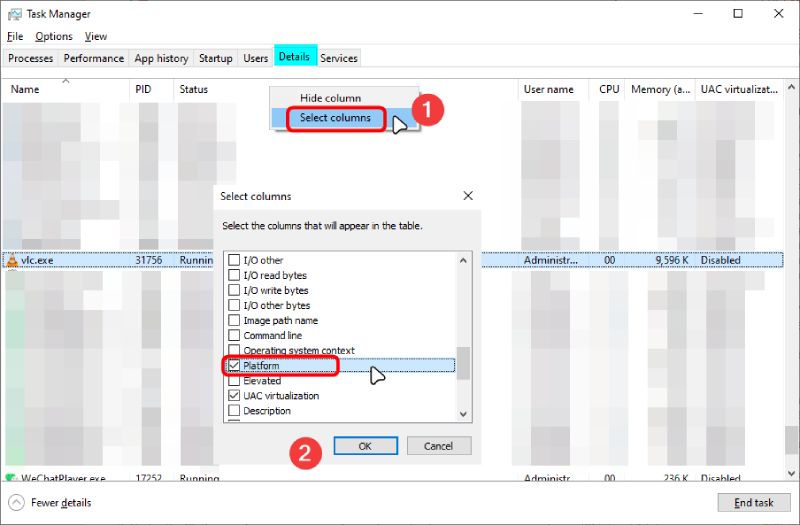Click the column list scroll up arrow

pos(463,260)
